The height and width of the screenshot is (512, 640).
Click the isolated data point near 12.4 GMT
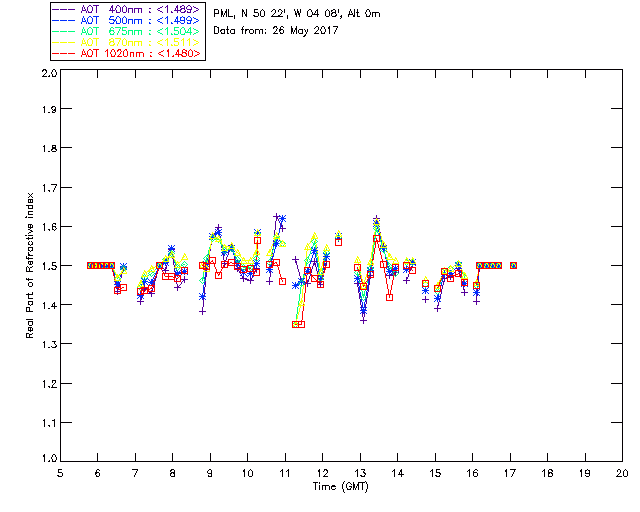pyautogui.click(x=338, y=239)
